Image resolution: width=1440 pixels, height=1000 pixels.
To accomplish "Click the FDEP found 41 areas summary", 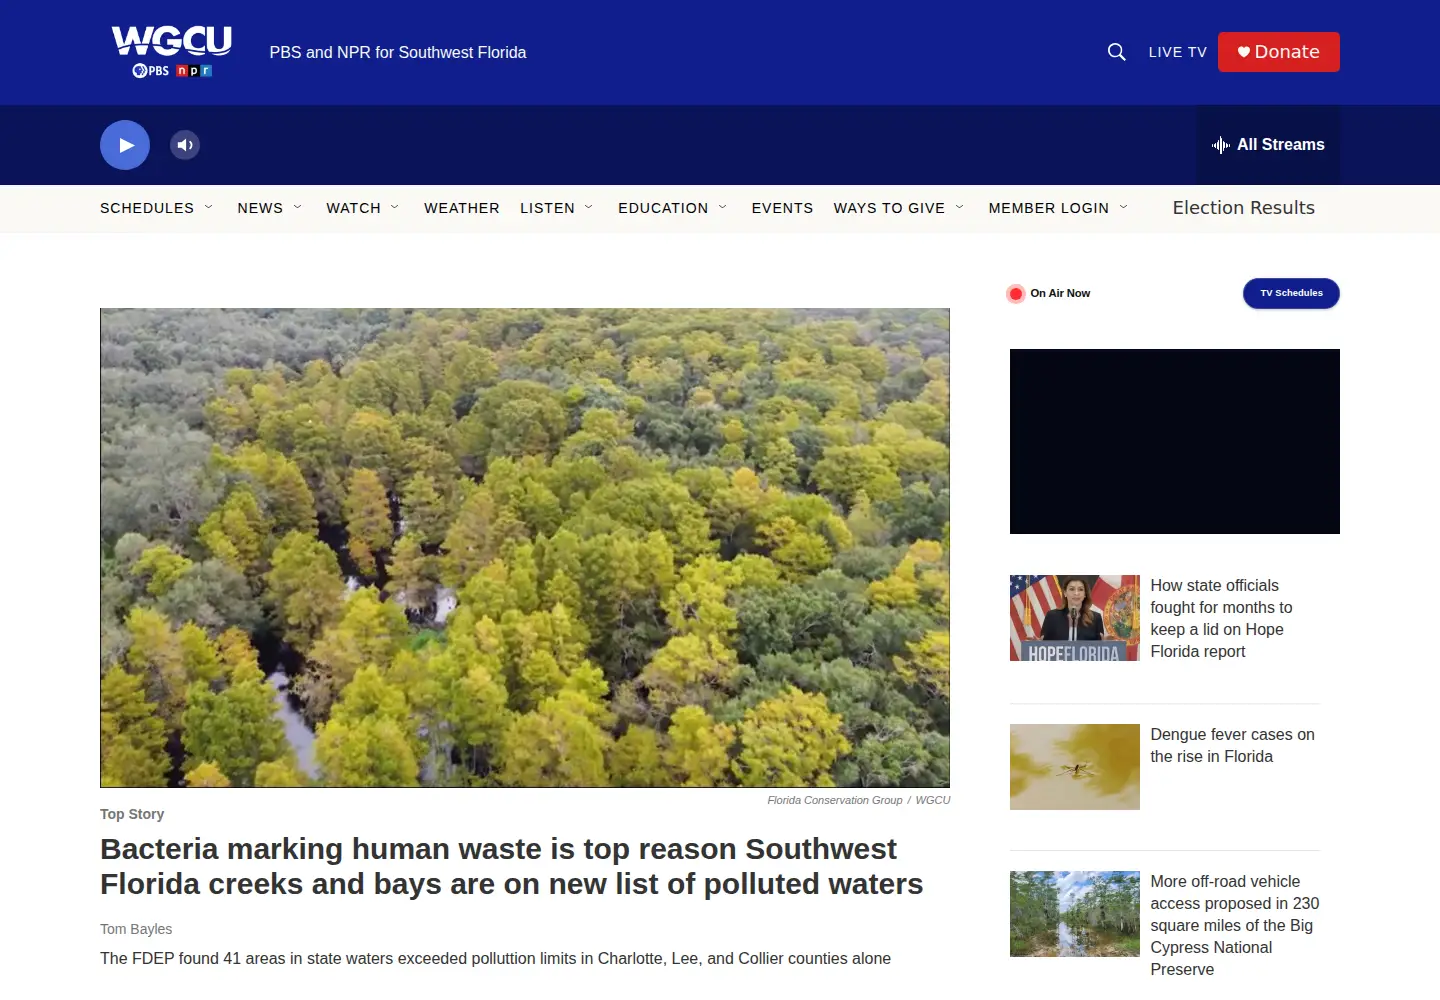I will (495, 958).
